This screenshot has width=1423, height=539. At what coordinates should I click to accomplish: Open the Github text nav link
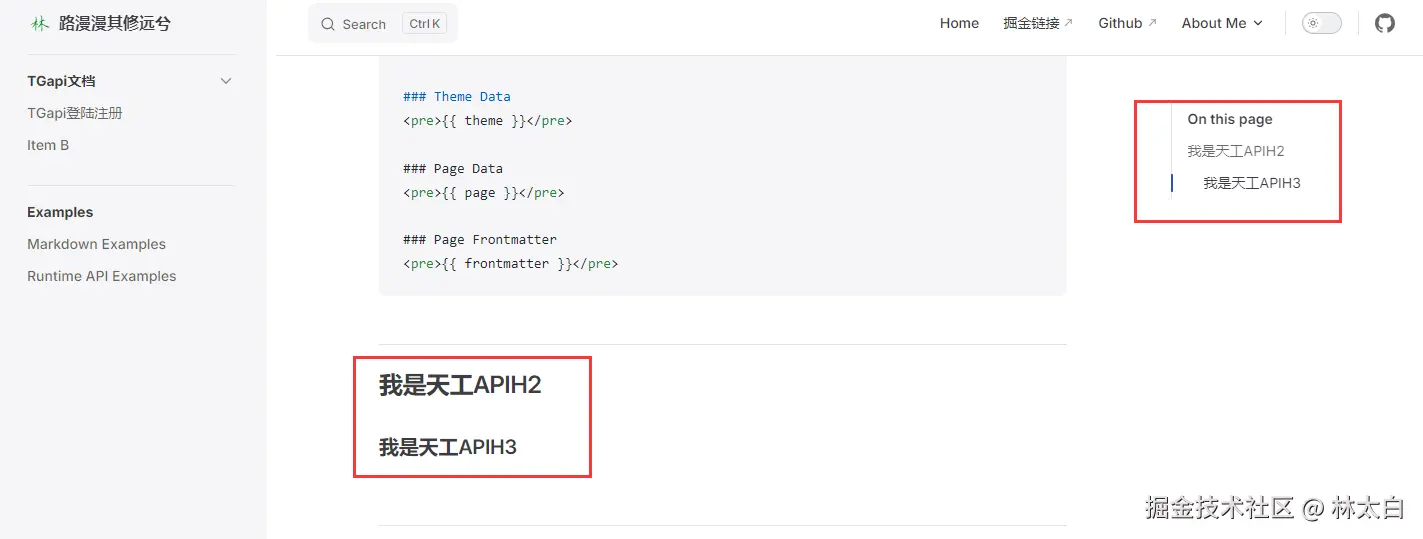pyautogui.click(x=1120, y=23)
